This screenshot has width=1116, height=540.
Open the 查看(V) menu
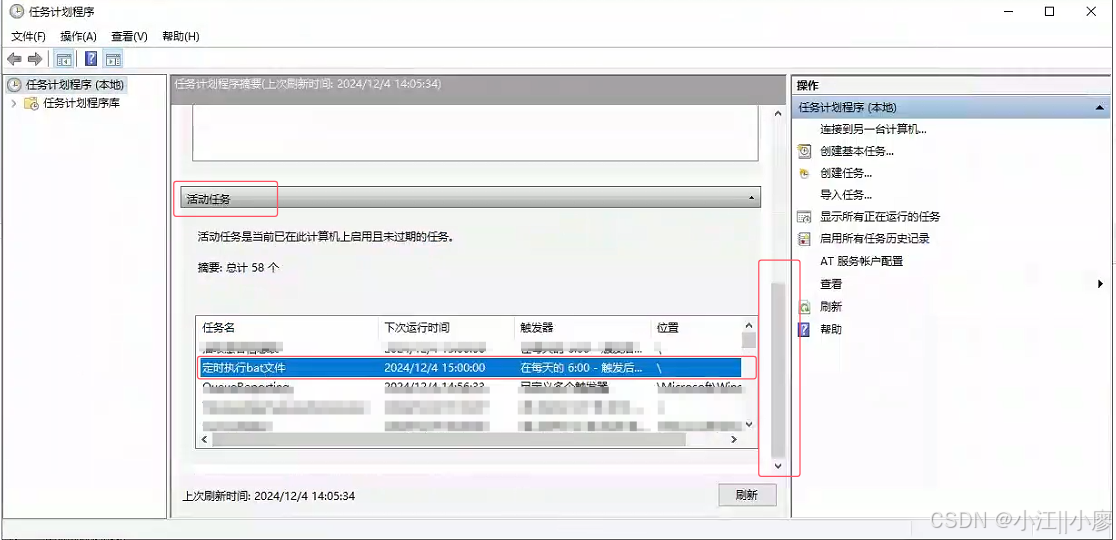coord(130,36)
